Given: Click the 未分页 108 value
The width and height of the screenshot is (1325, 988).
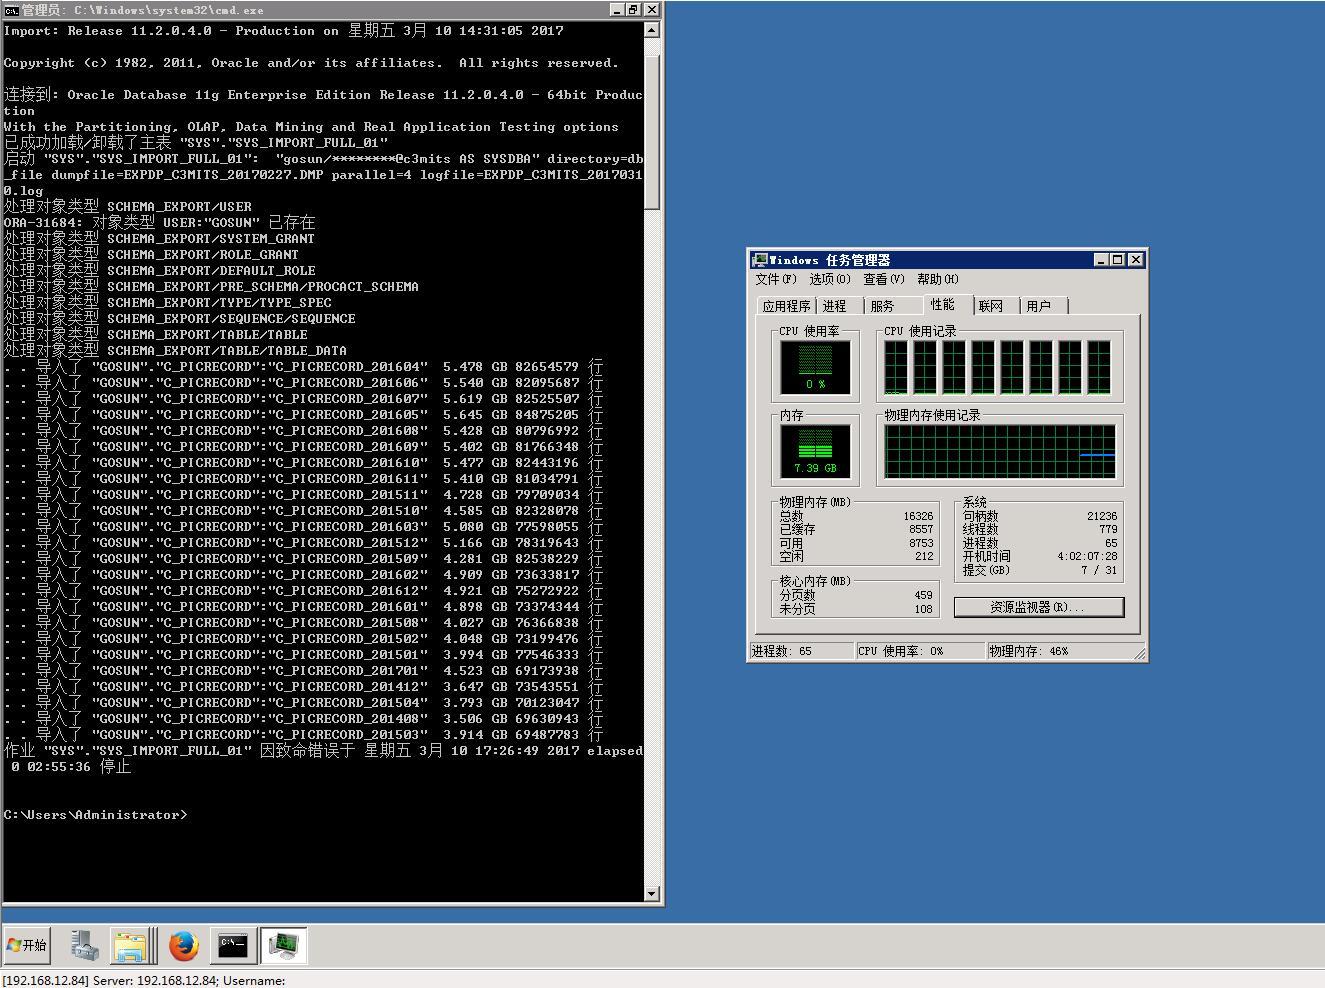Looking at the screenshot, I should (x=923, y=609).
